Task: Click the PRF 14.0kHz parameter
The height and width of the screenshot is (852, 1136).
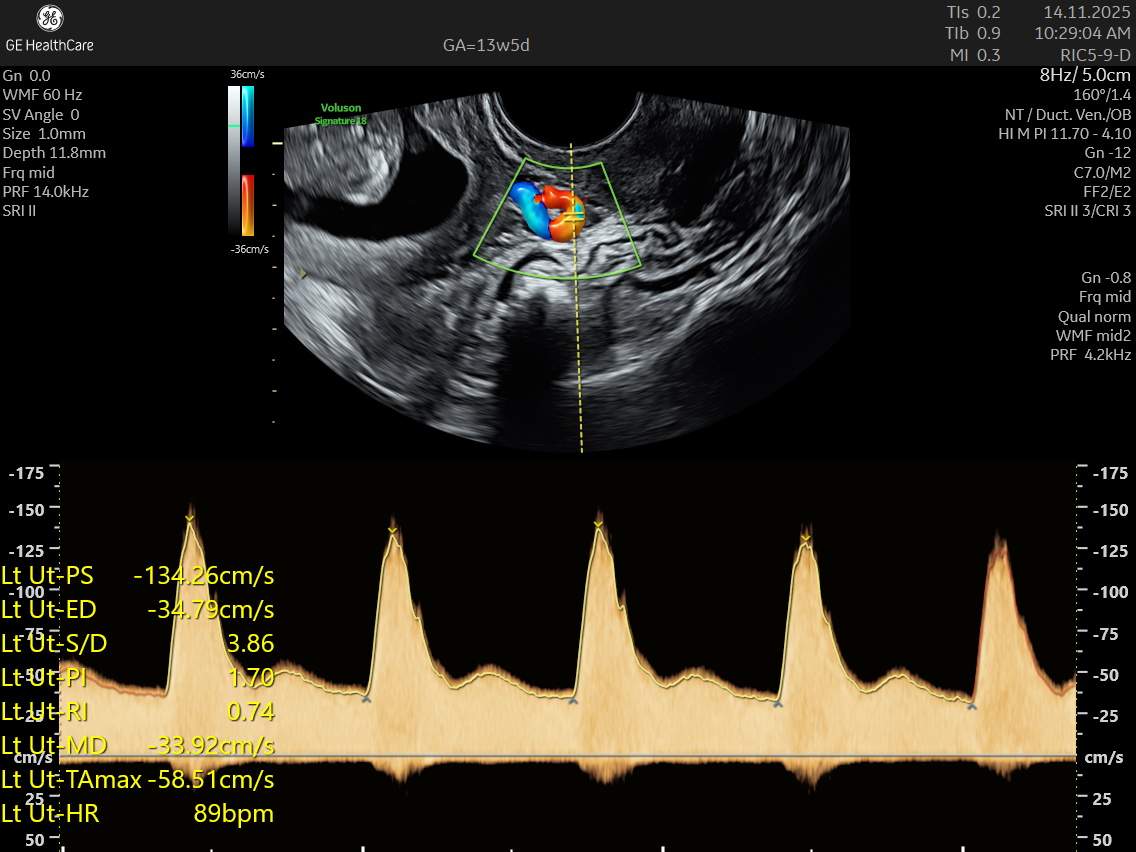Action: [46, 191]
